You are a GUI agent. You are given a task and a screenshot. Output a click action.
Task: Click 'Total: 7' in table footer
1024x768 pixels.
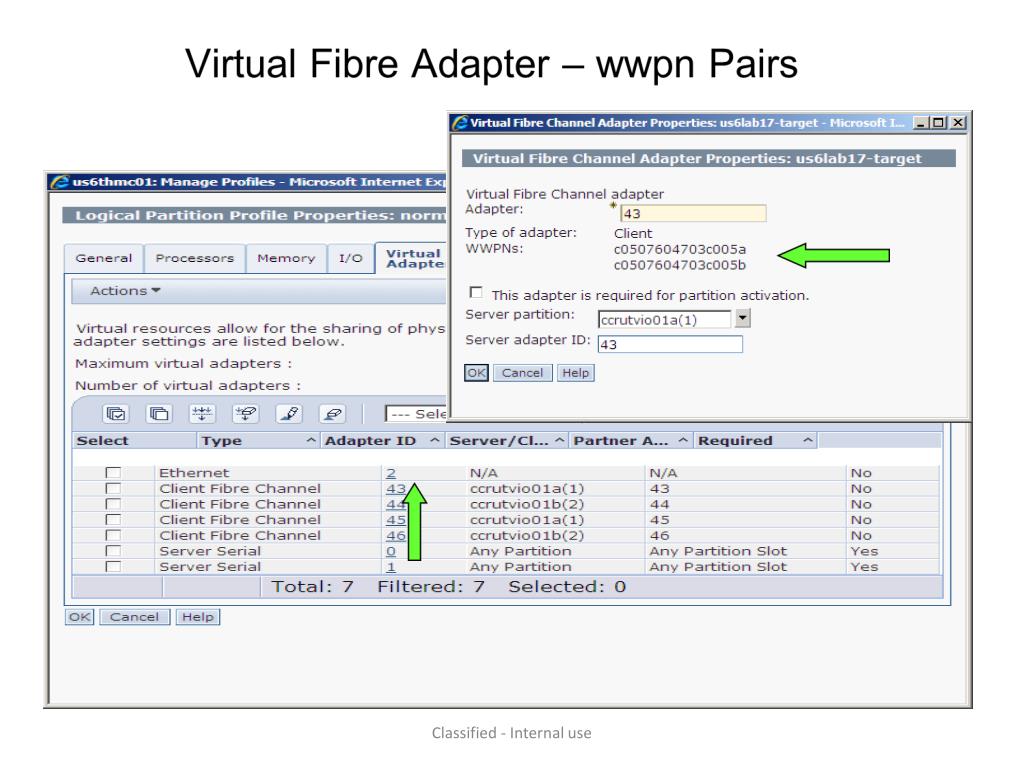(x=312, y=586)
